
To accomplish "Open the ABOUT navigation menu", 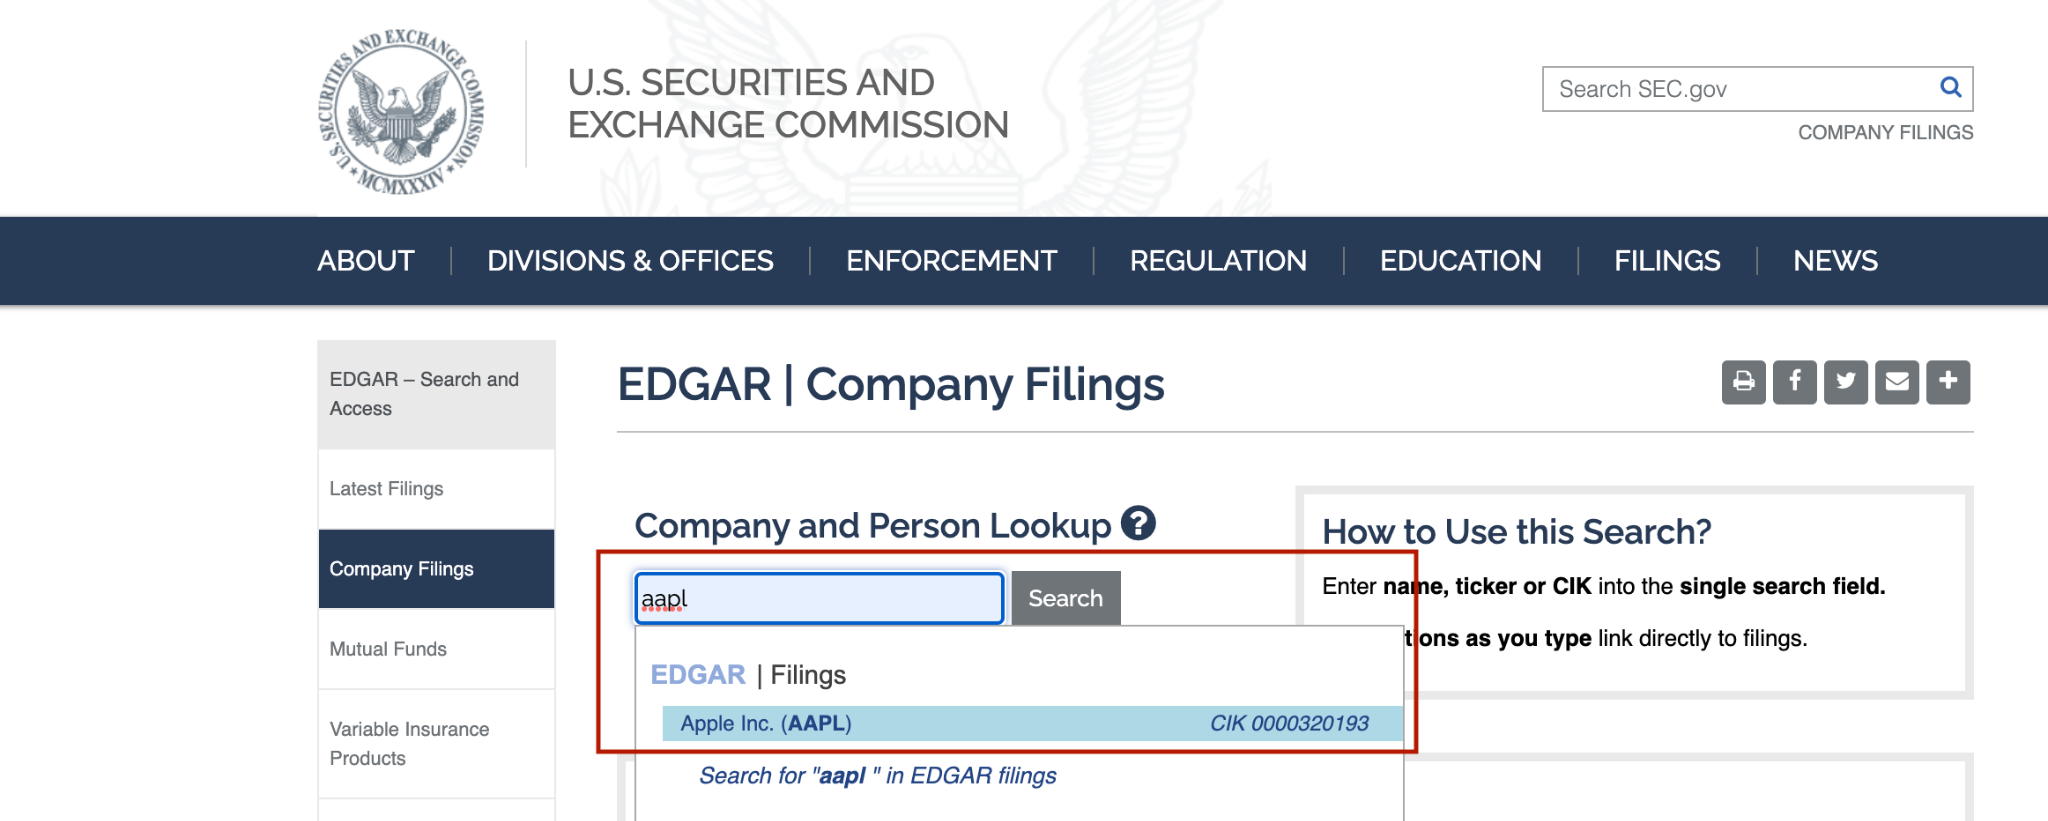I will (366, 261).
